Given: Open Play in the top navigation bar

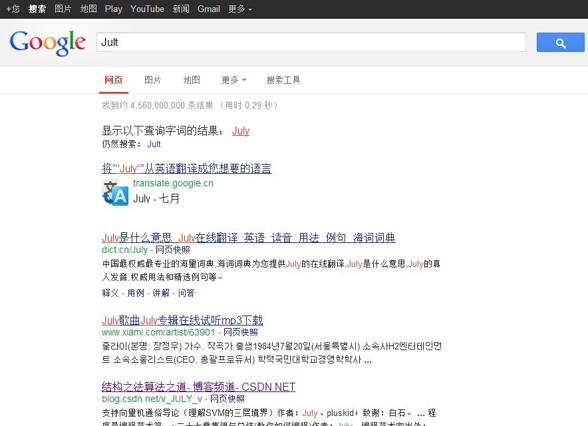Looking at the screenshot, I should (x=113, y=9).
